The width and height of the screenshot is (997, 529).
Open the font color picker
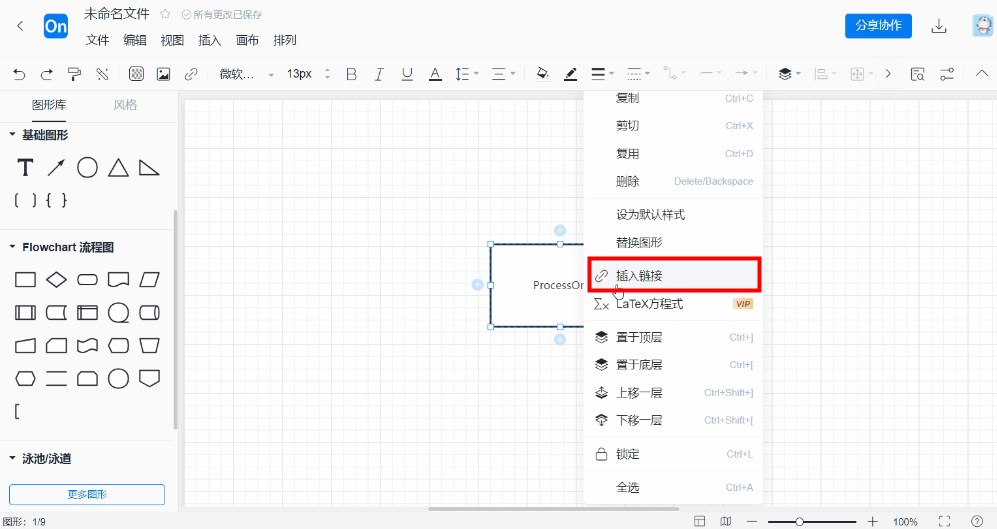435,74
